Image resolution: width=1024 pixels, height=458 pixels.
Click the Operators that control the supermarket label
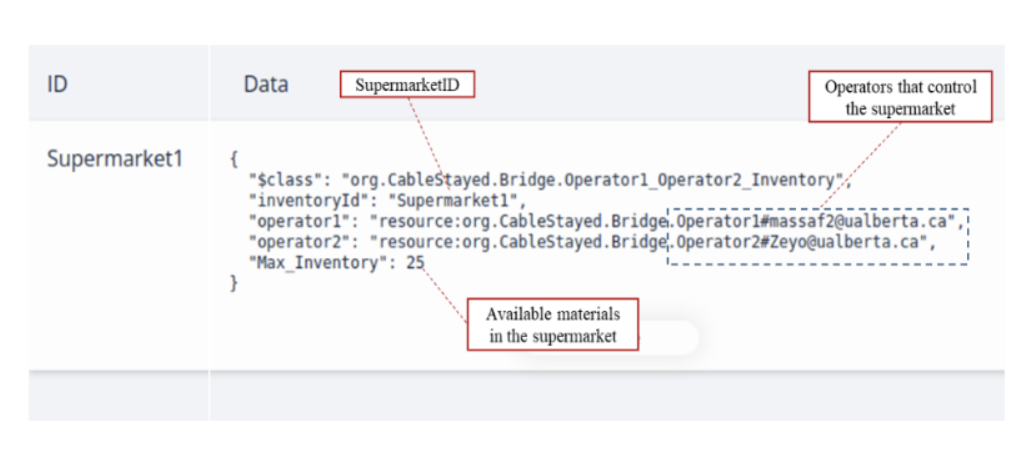coord(900,97)
